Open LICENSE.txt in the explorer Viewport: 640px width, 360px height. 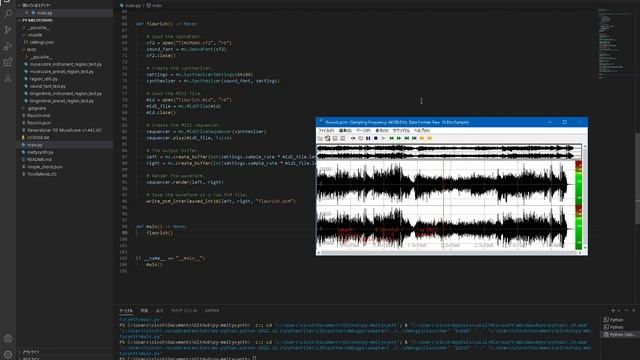tap(38, 138)
